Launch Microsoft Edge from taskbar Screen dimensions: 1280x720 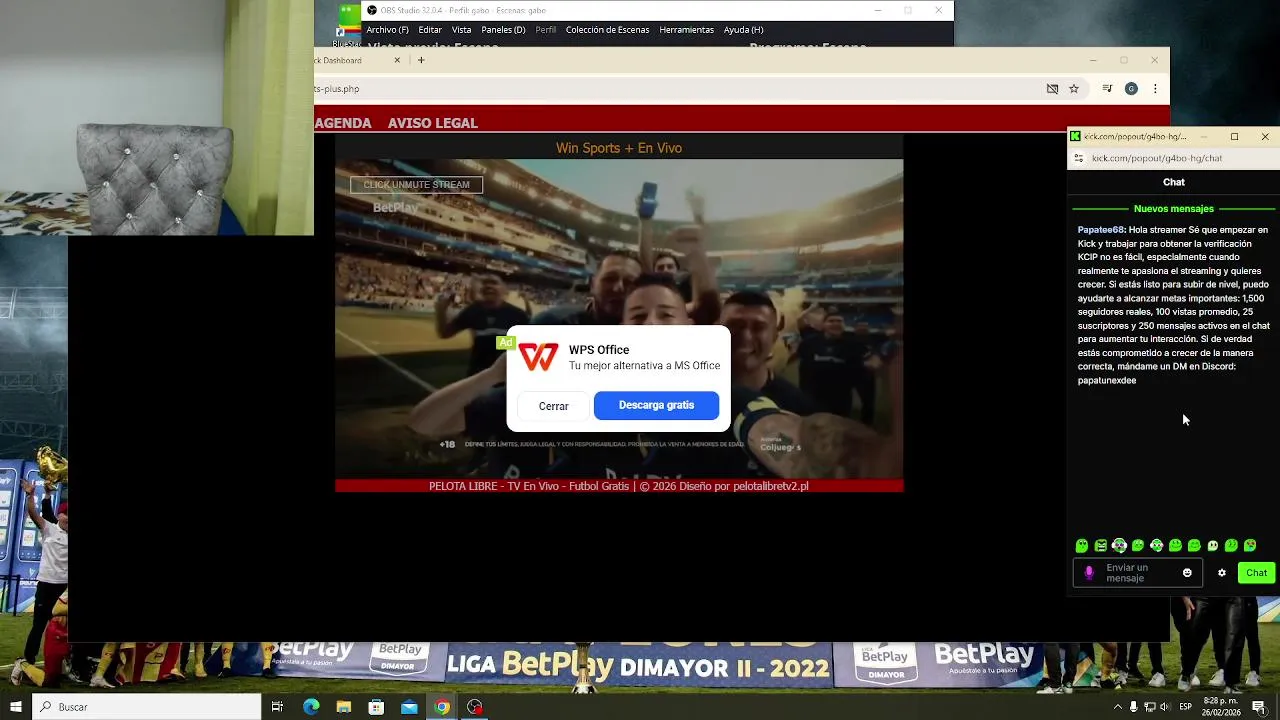tap(311, 707)
